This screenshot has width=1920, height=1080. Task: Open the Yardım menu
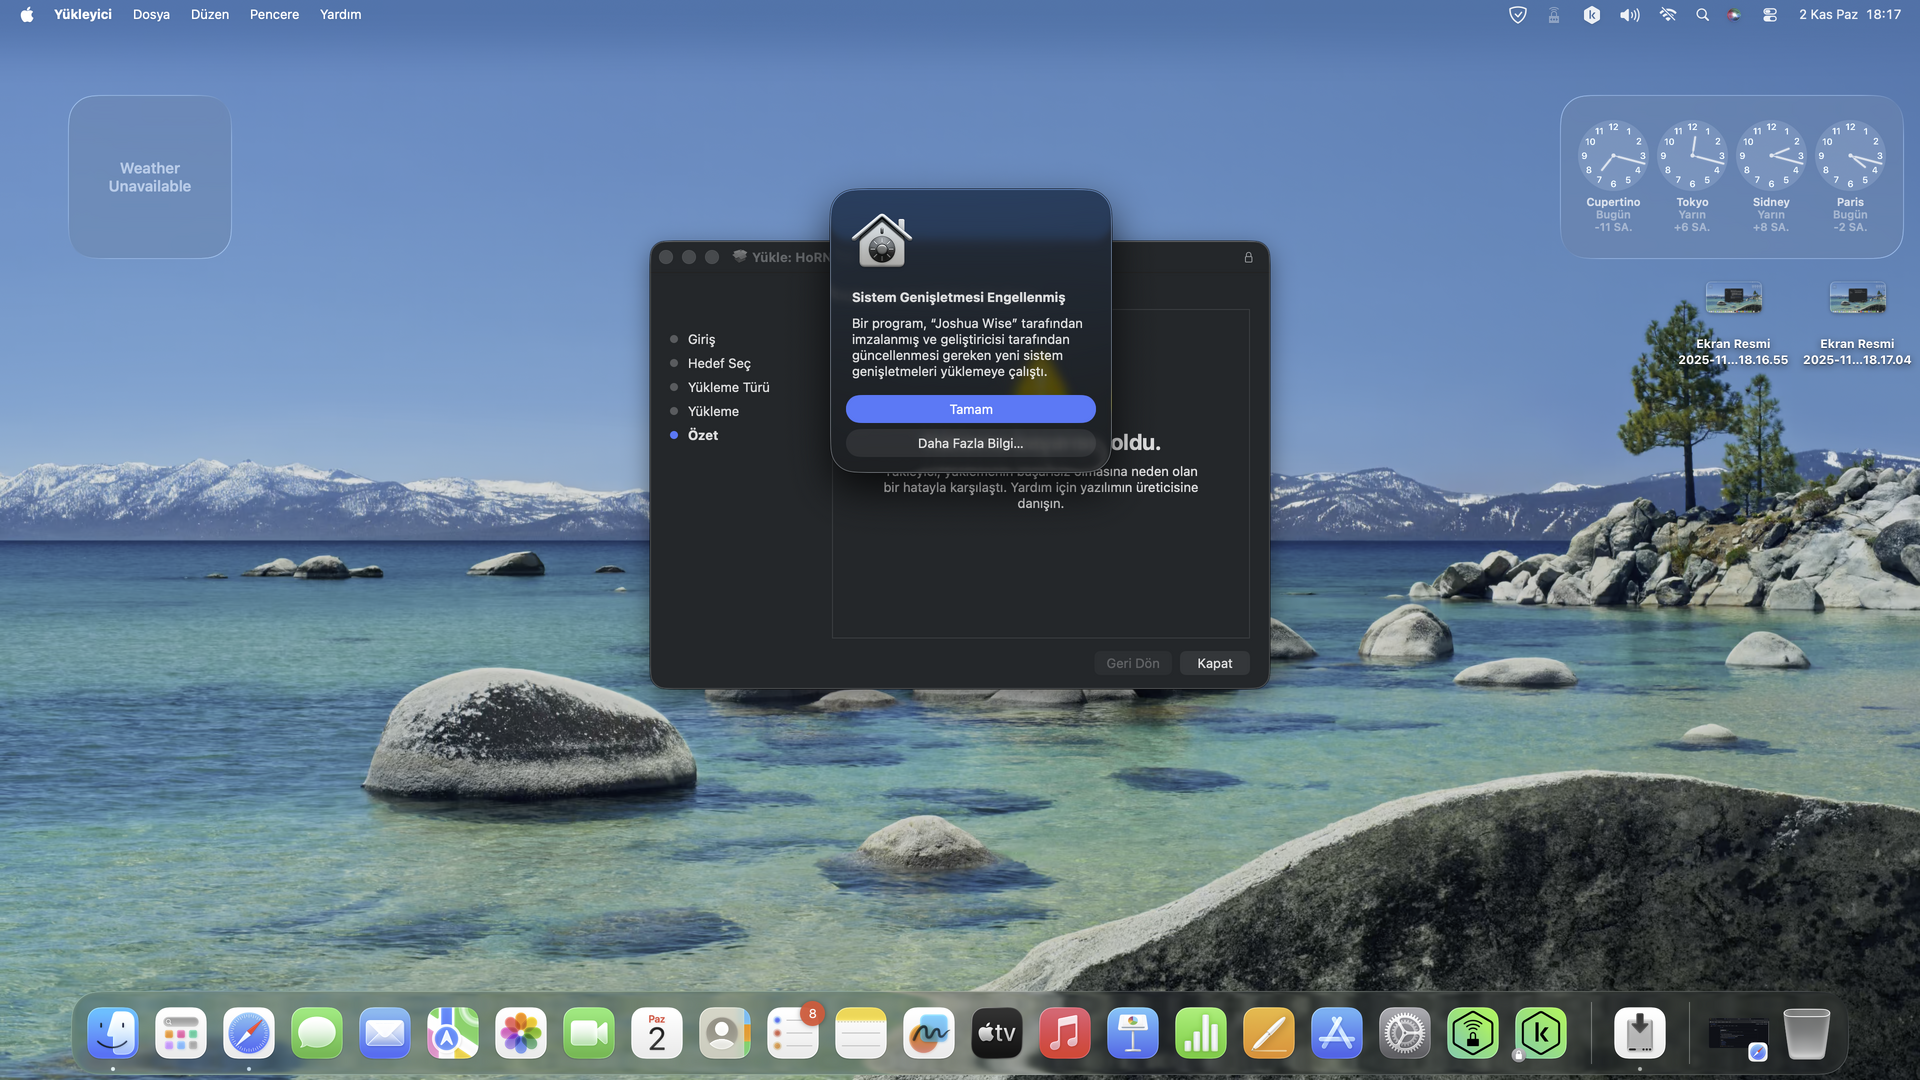[340, 14]
